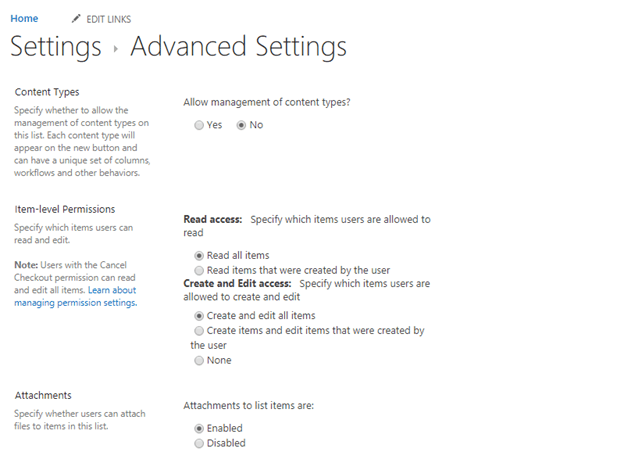Click the Advanced Settings page heading
Viewport: 624px width, 452px height.
click(x=238, y=47)
